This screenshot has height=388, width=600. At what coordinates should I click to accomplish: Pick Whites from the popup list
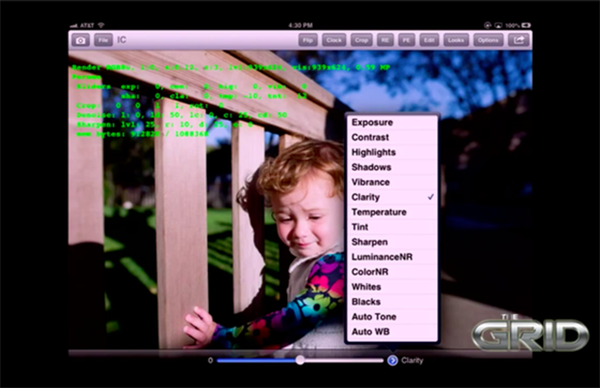point(392,287)
